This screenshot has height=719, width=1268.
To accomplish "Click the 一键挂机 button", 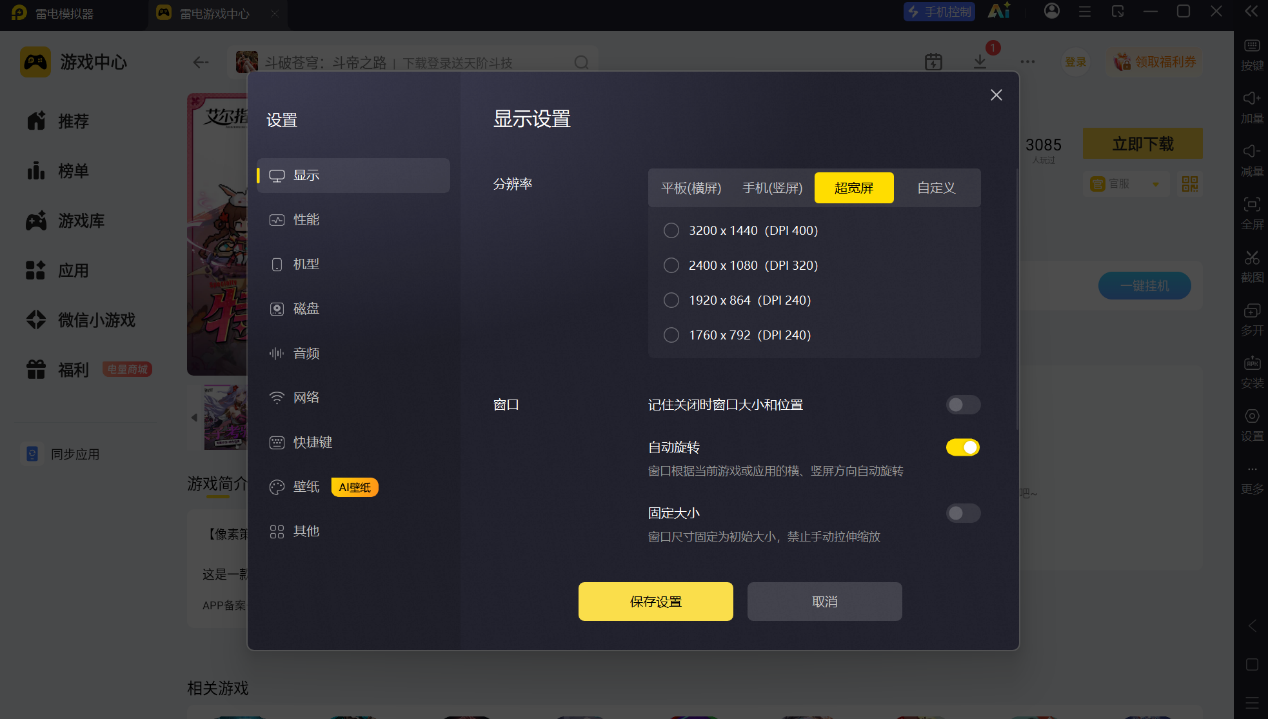I will pyautogui.click(x=1145, y=286).
